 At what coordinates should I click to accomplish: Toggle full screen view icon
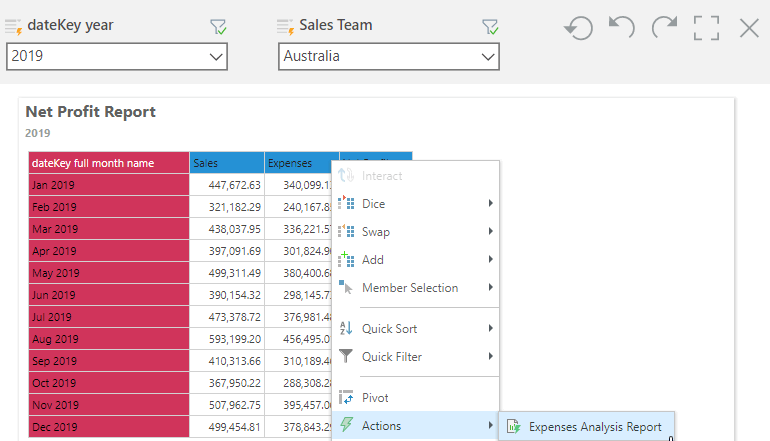coord(707,28)
